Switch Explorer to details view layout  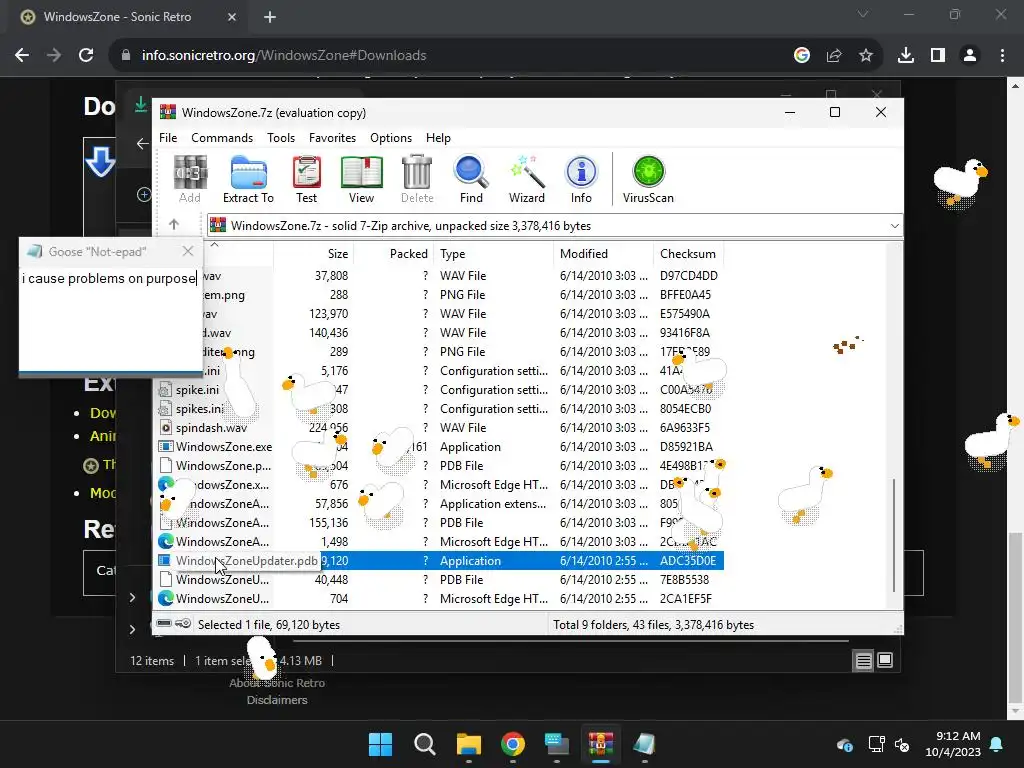point(863,661)
